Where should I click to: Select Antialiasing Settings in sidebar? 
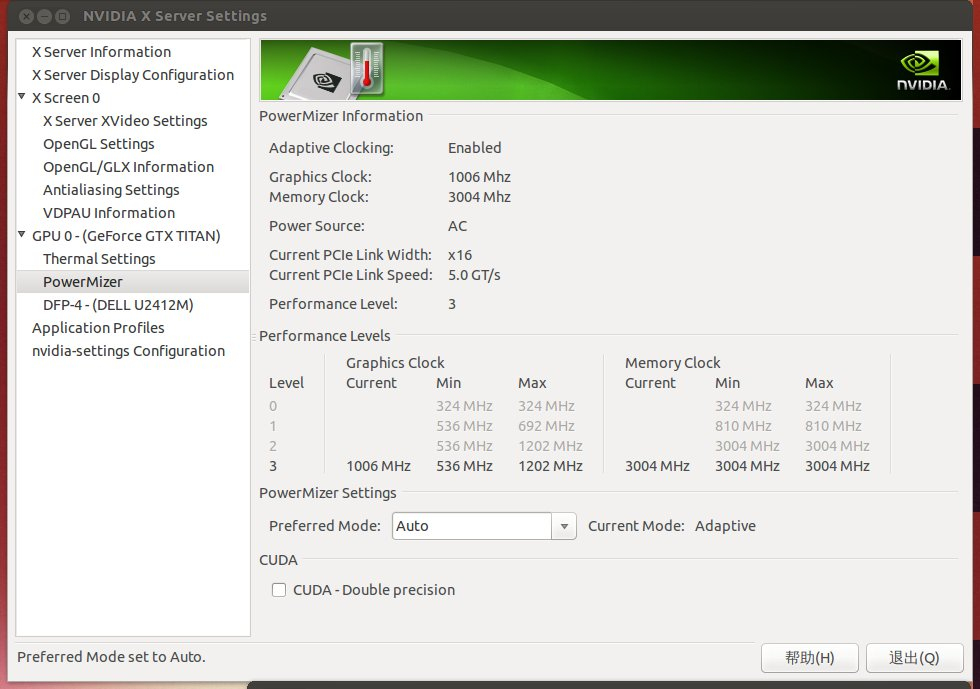(111, 190)
